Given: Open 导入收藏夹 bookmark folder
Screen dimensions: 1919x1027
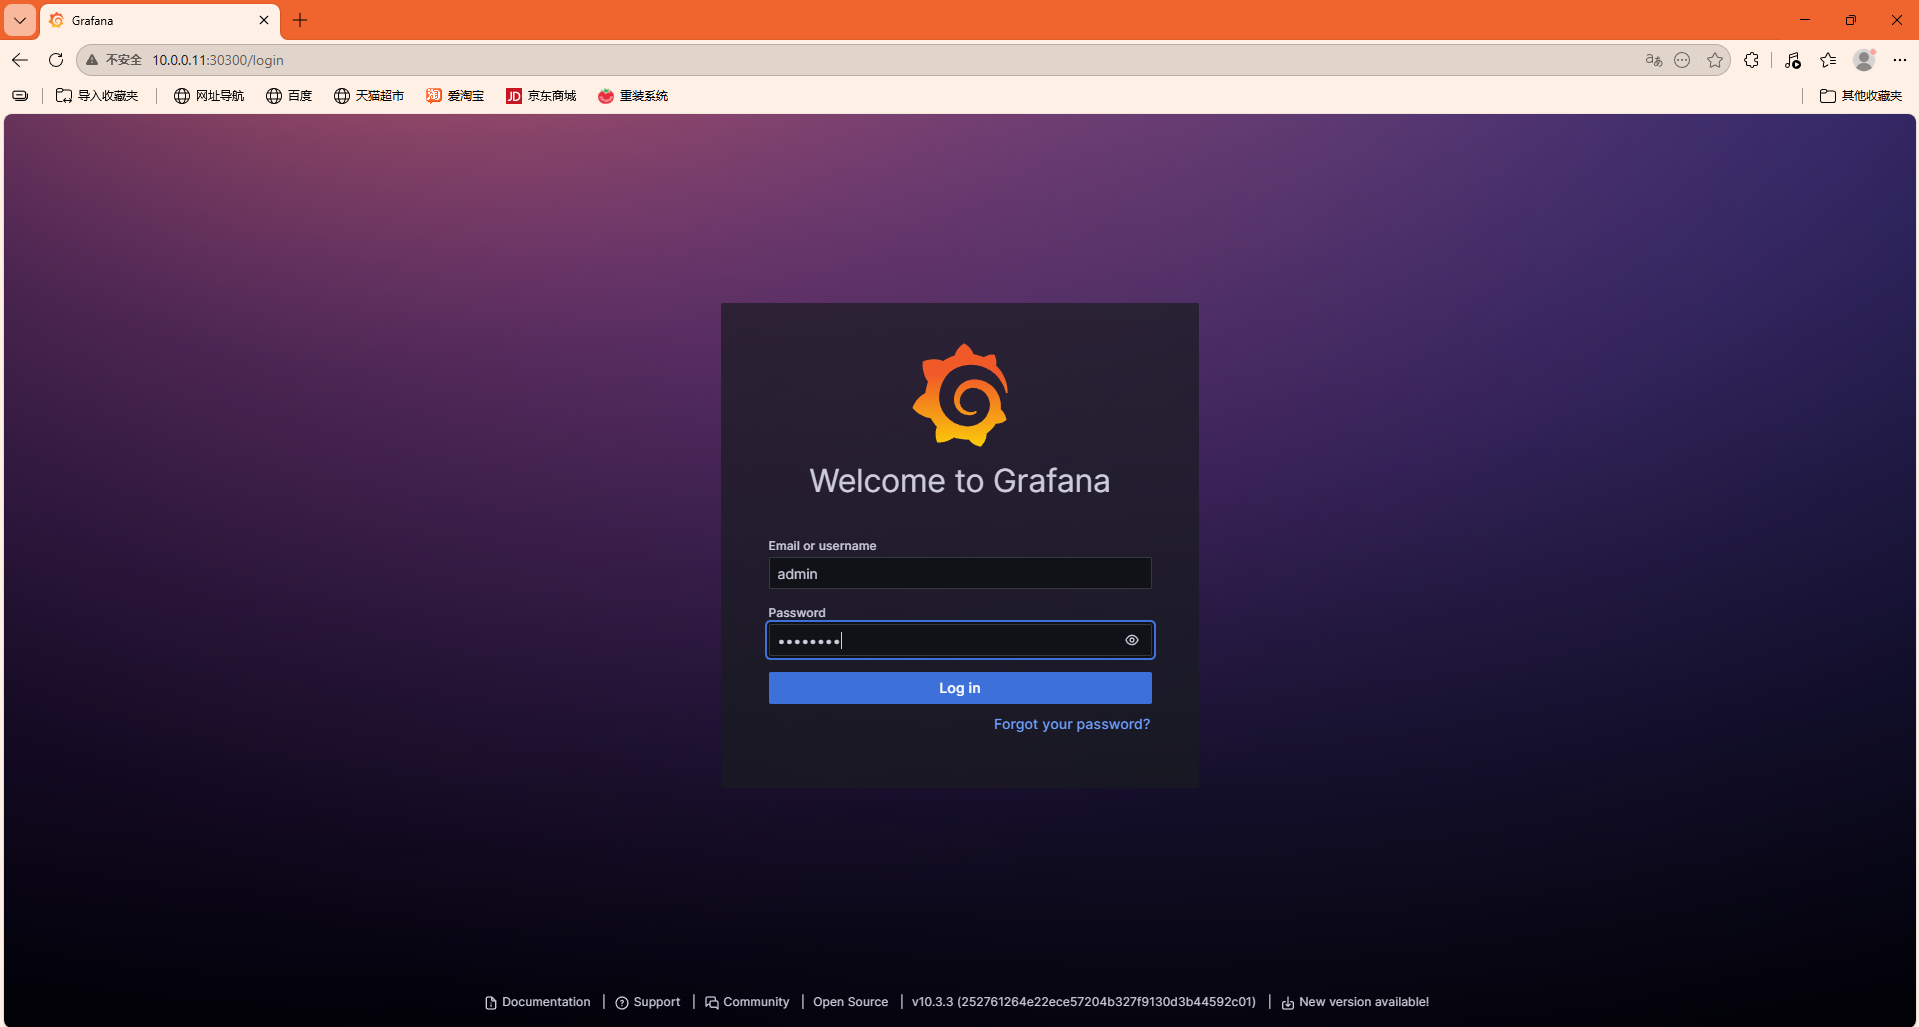Looking at the screenshot, I should [x=97, y=96].
